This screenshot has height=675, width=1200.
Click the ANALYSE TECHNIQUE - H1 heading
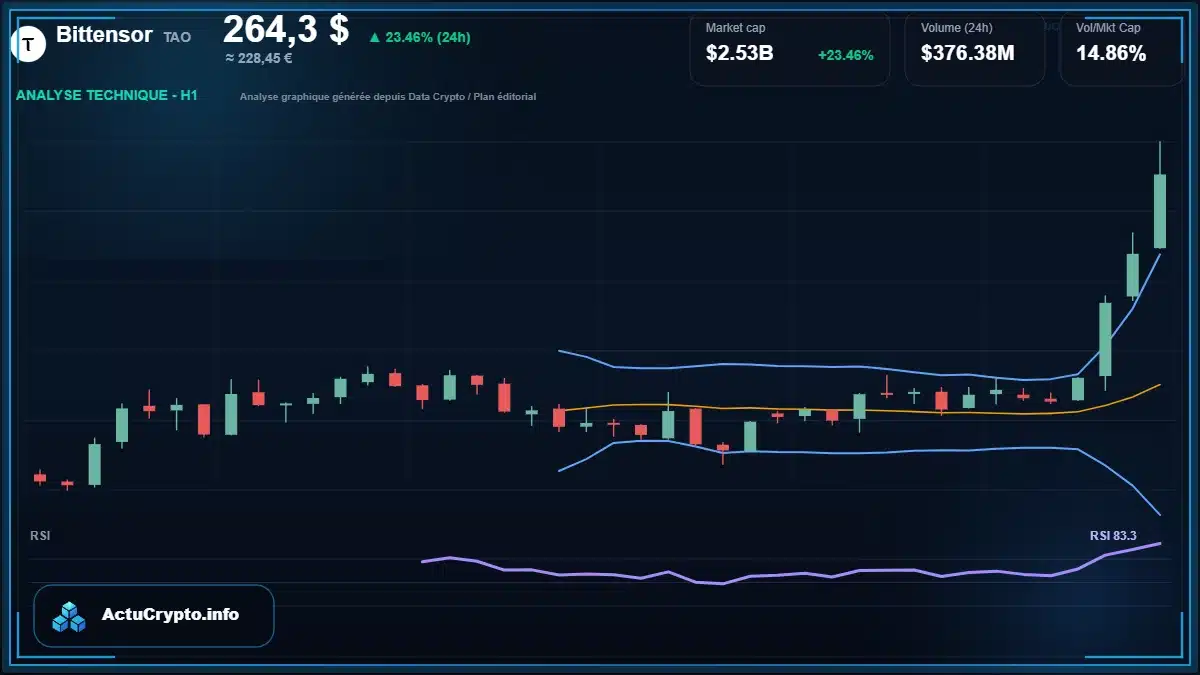[x=107, y=96]
